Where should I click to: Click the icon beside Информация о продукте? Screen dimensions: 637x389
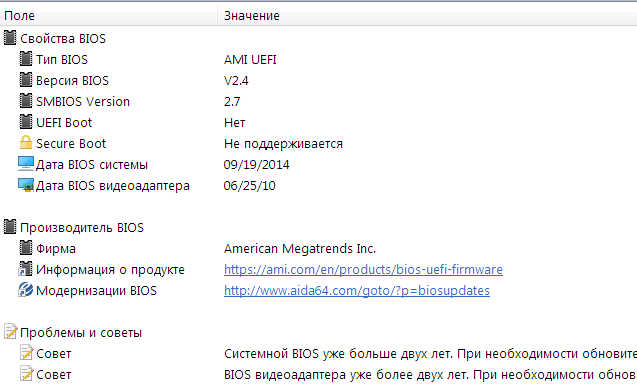coord(26,269)
